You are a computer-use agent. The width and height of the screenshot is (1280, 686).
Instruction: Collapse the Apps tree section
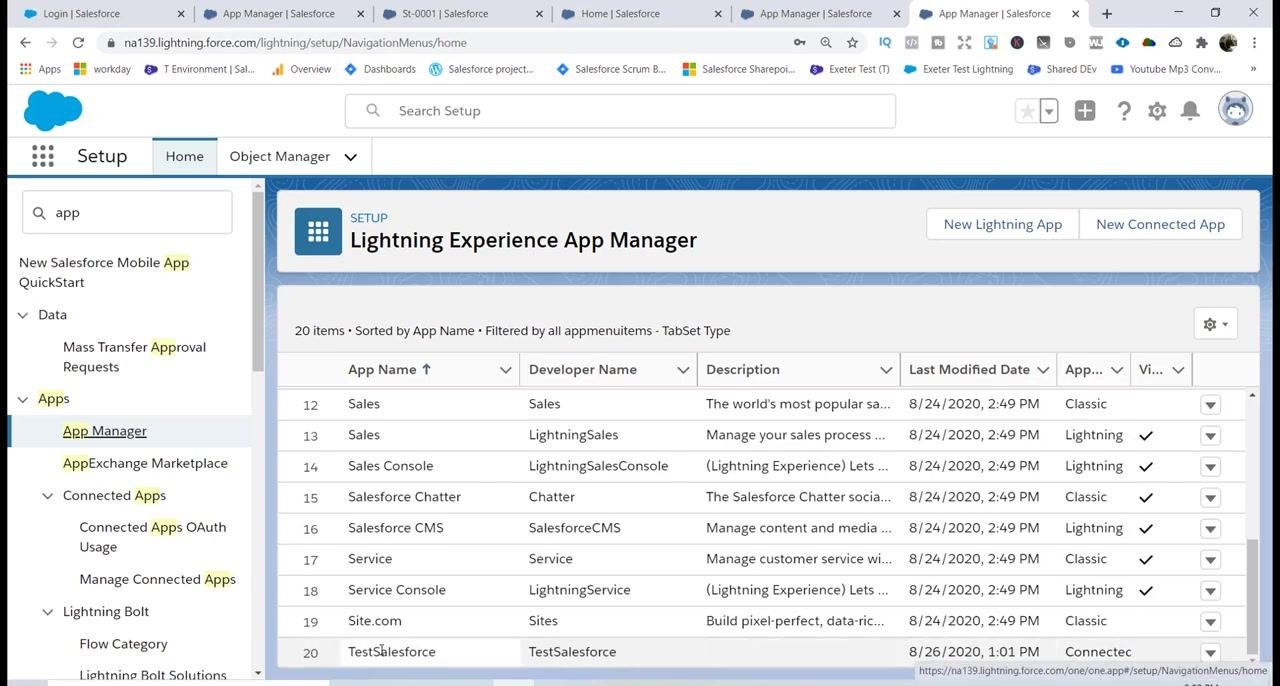coord(23,399)
